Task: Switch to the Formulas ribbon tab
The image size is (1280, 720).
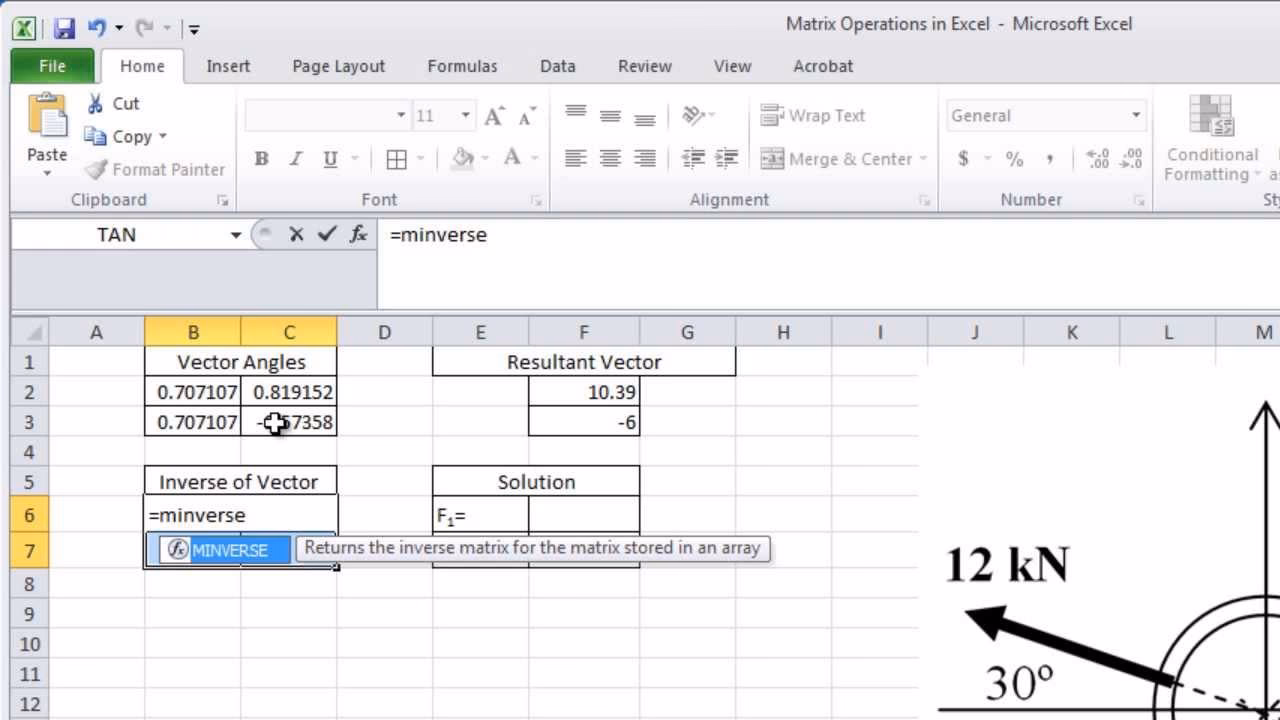Action: pyautogui.click(x=461, y=66)
